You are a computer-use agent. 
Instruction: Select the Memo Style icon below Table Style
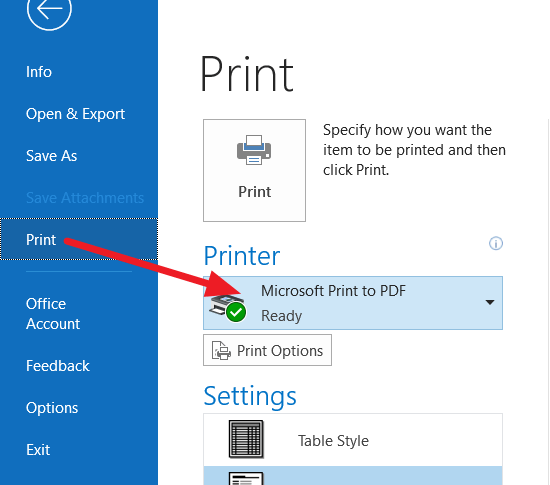pyautogui.click(x=246, y=478)
